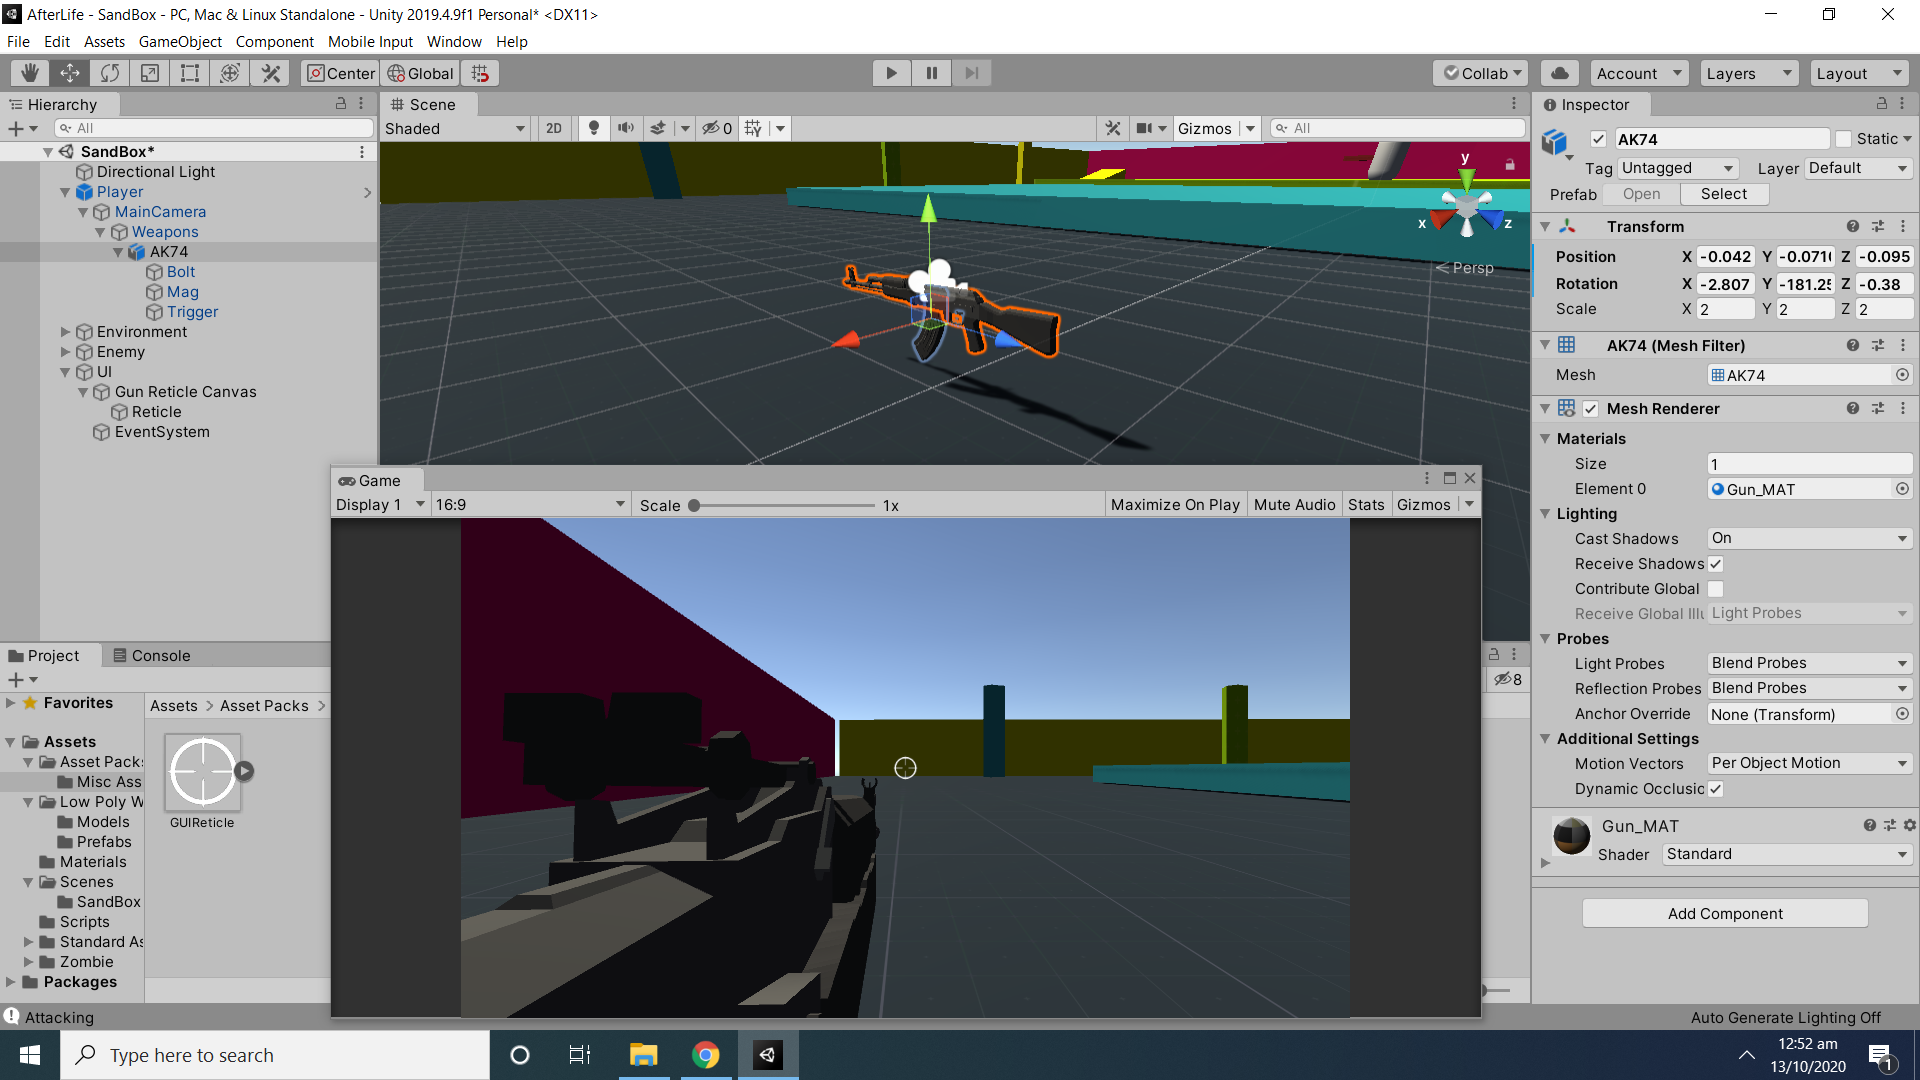Open the GameObject menu
Screen dimensions: 1920x1080
pyautogui.click(x=180, y=41)
